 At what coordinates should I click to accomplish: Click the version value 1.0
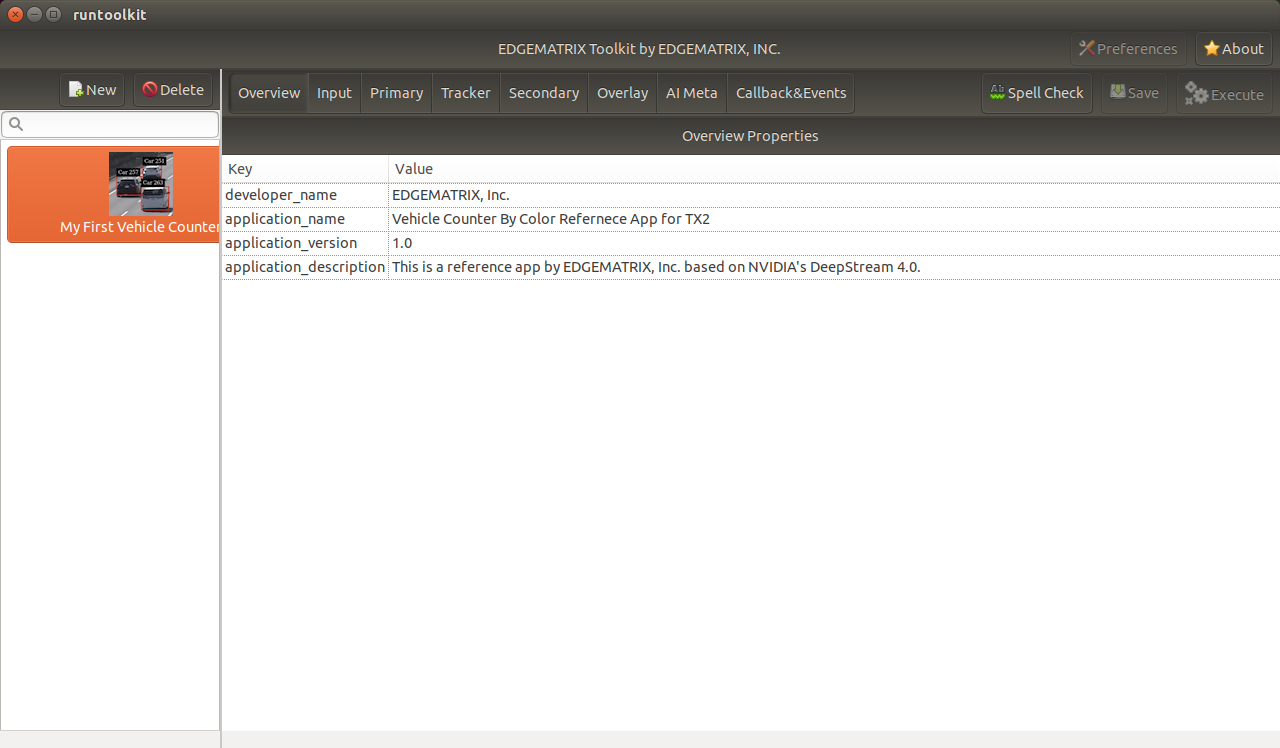(x=402, y=243)
